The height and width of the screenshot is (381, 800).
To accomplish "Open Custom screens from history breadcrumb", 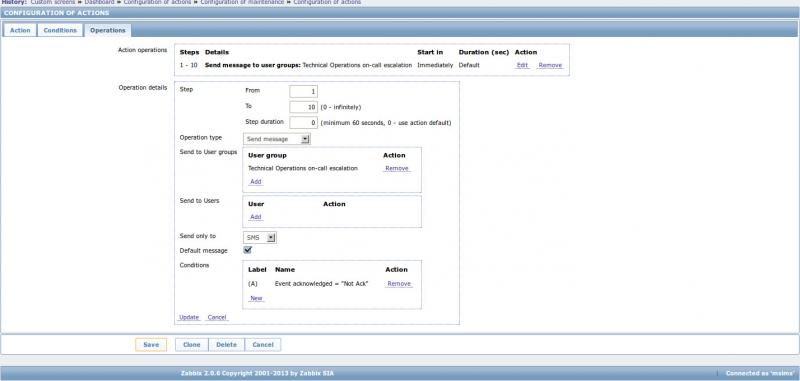I will coord(53,2).
